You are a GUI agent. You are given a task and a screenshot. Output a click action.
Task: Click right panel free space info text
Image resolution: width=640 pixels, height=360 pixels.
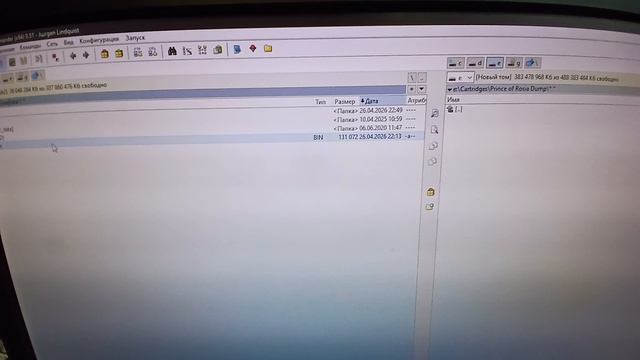click(547, 78)
